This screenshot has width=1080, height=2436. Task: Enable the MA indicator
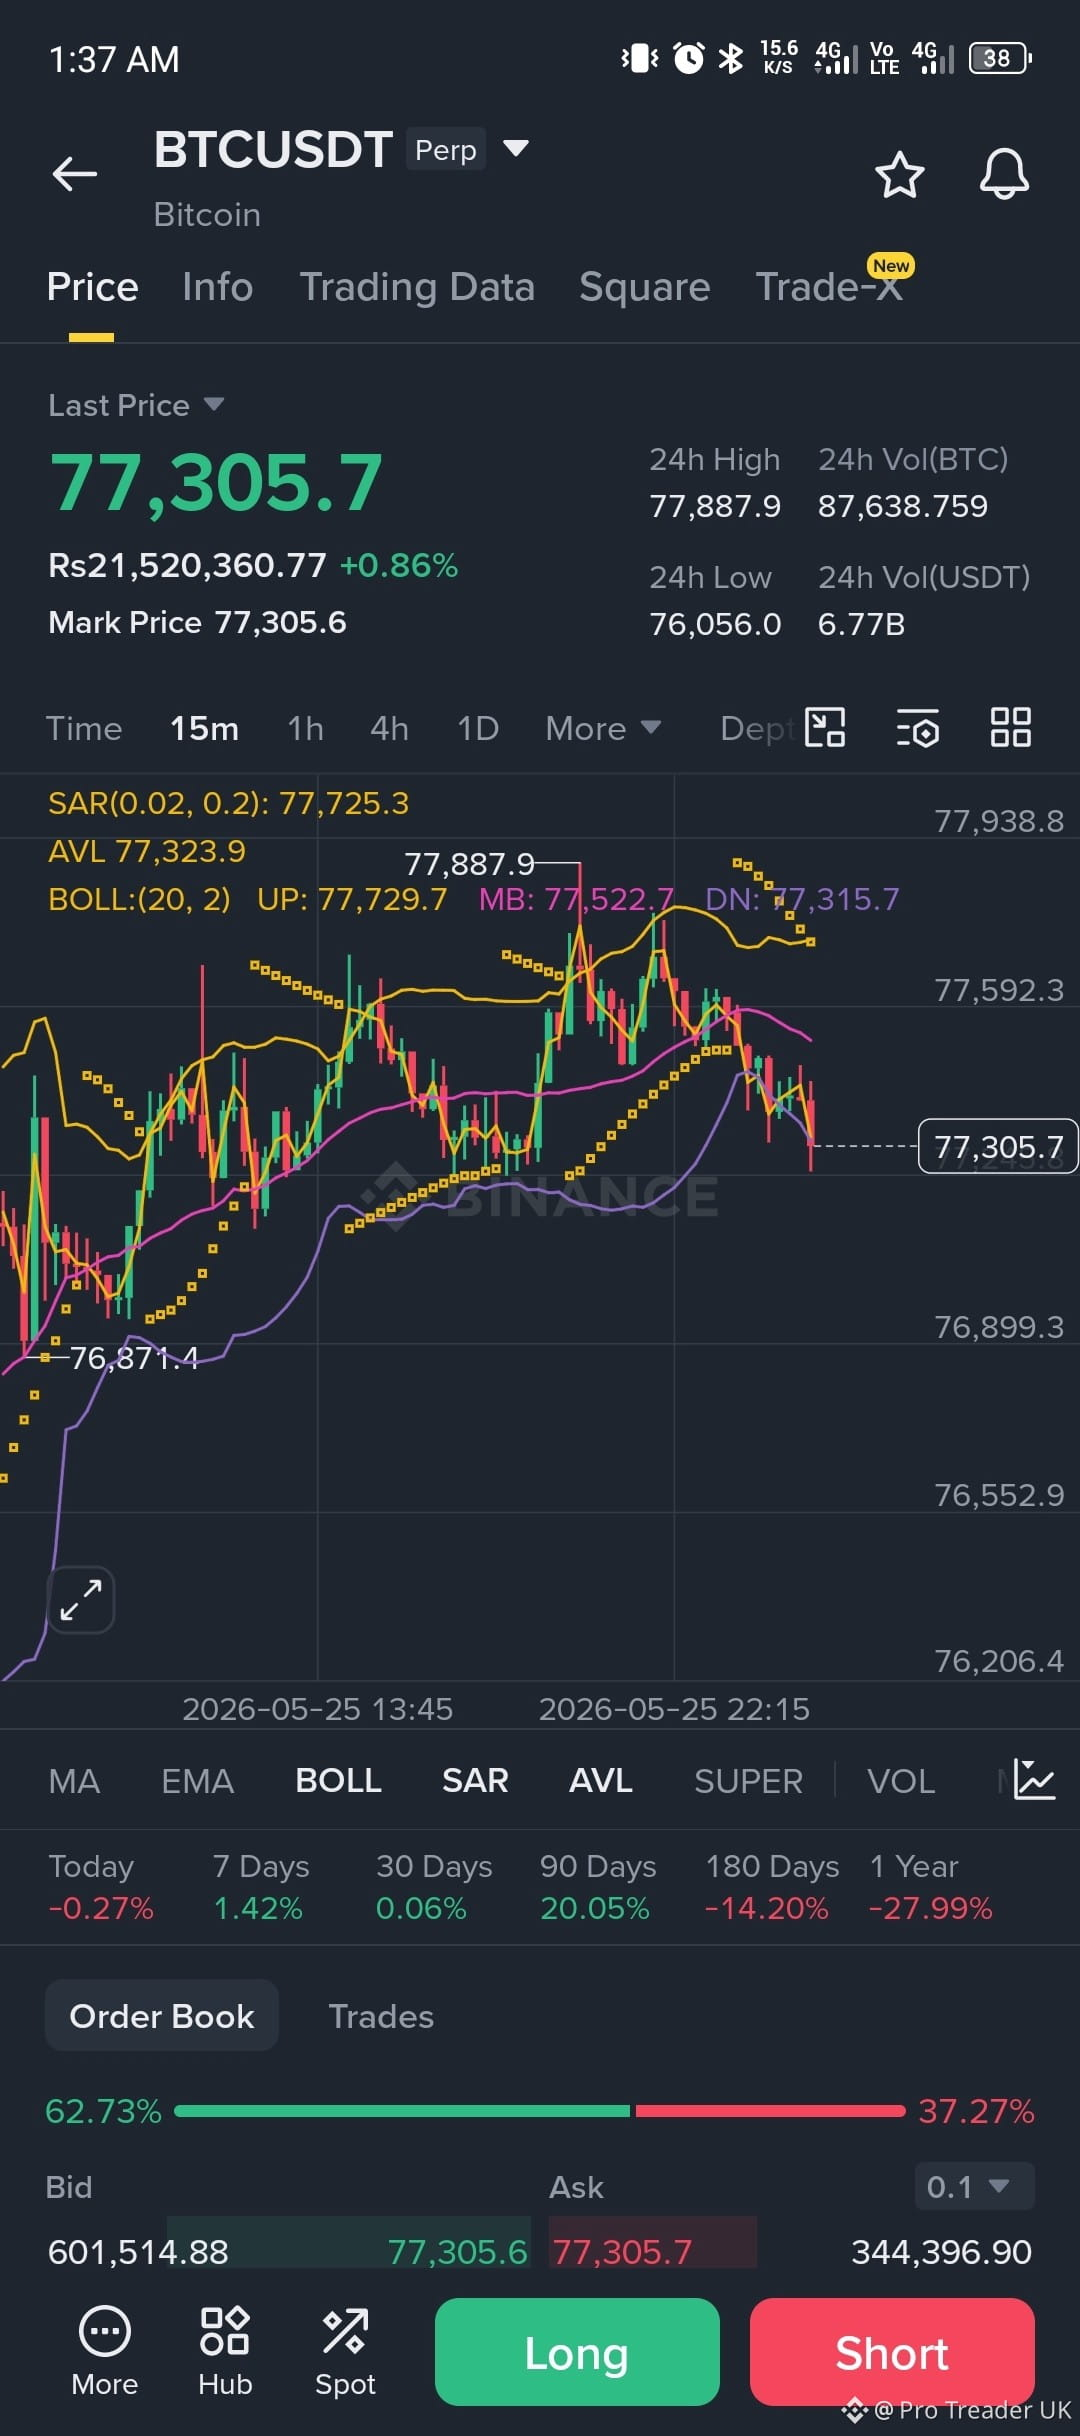(74, 1781)
